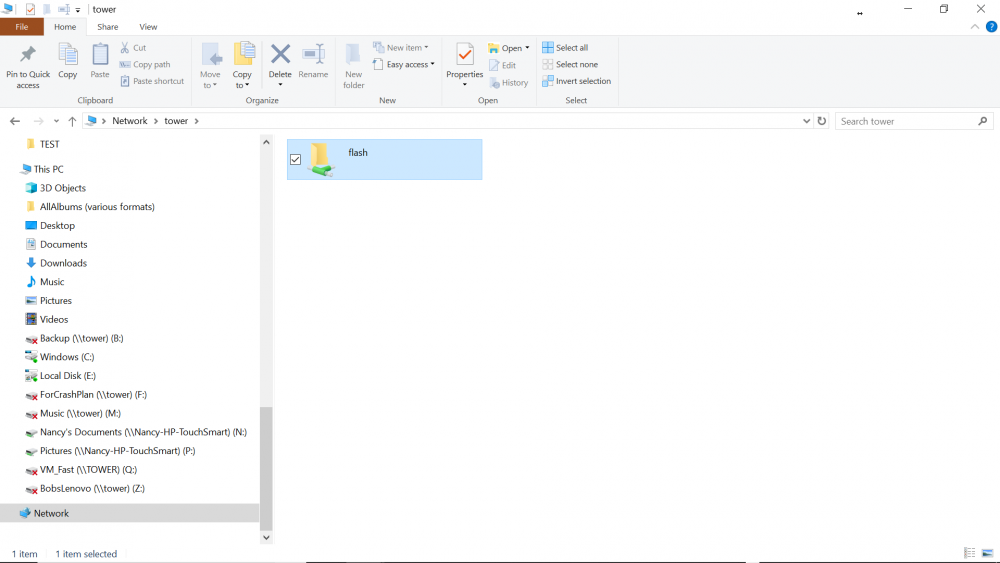Focus the Search tower field
This screenshot has width=1000, height=563.
[x=915, y=121]
